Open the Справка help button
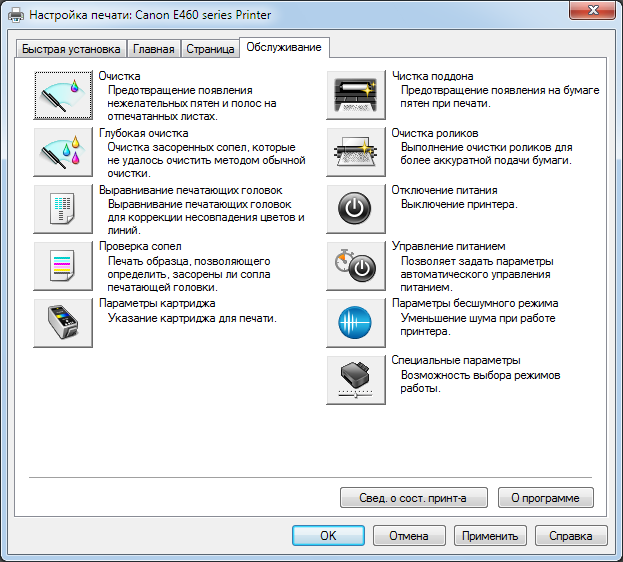Image resolution: width=623 pixels, height=562 pixels. click(571, 535)
